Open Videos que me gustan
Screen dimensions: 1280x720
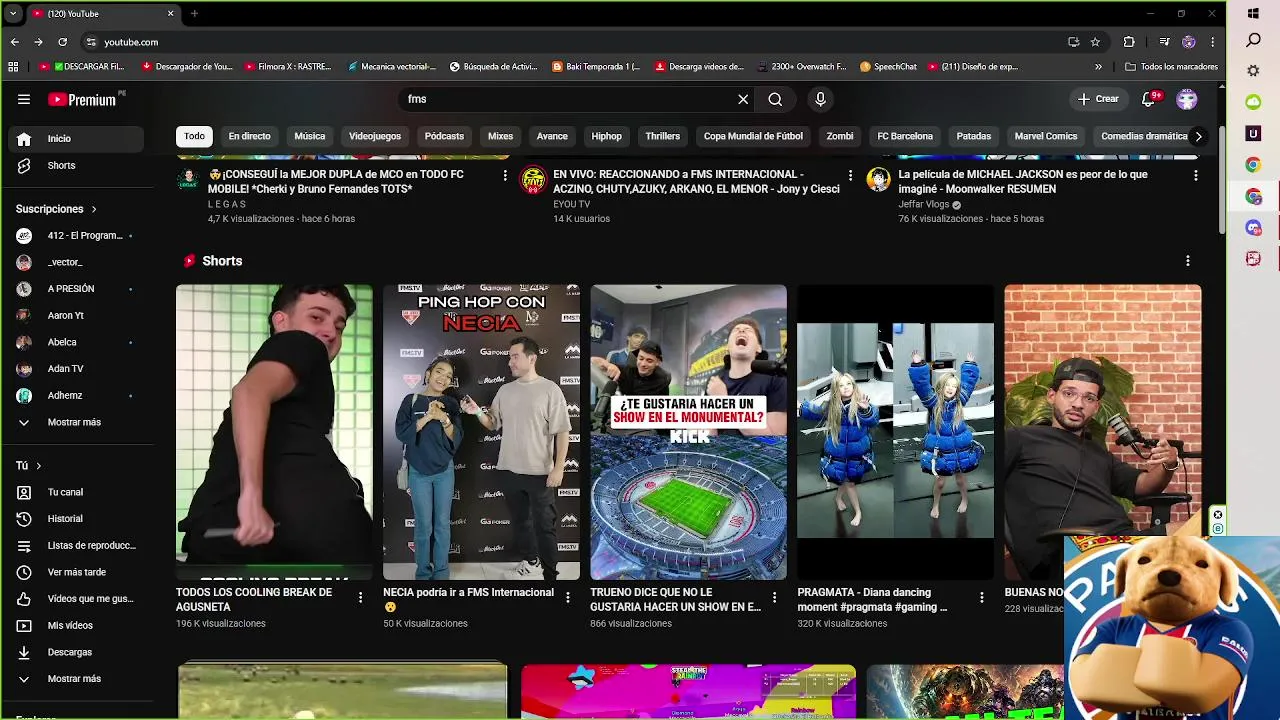tap(77, 599)
